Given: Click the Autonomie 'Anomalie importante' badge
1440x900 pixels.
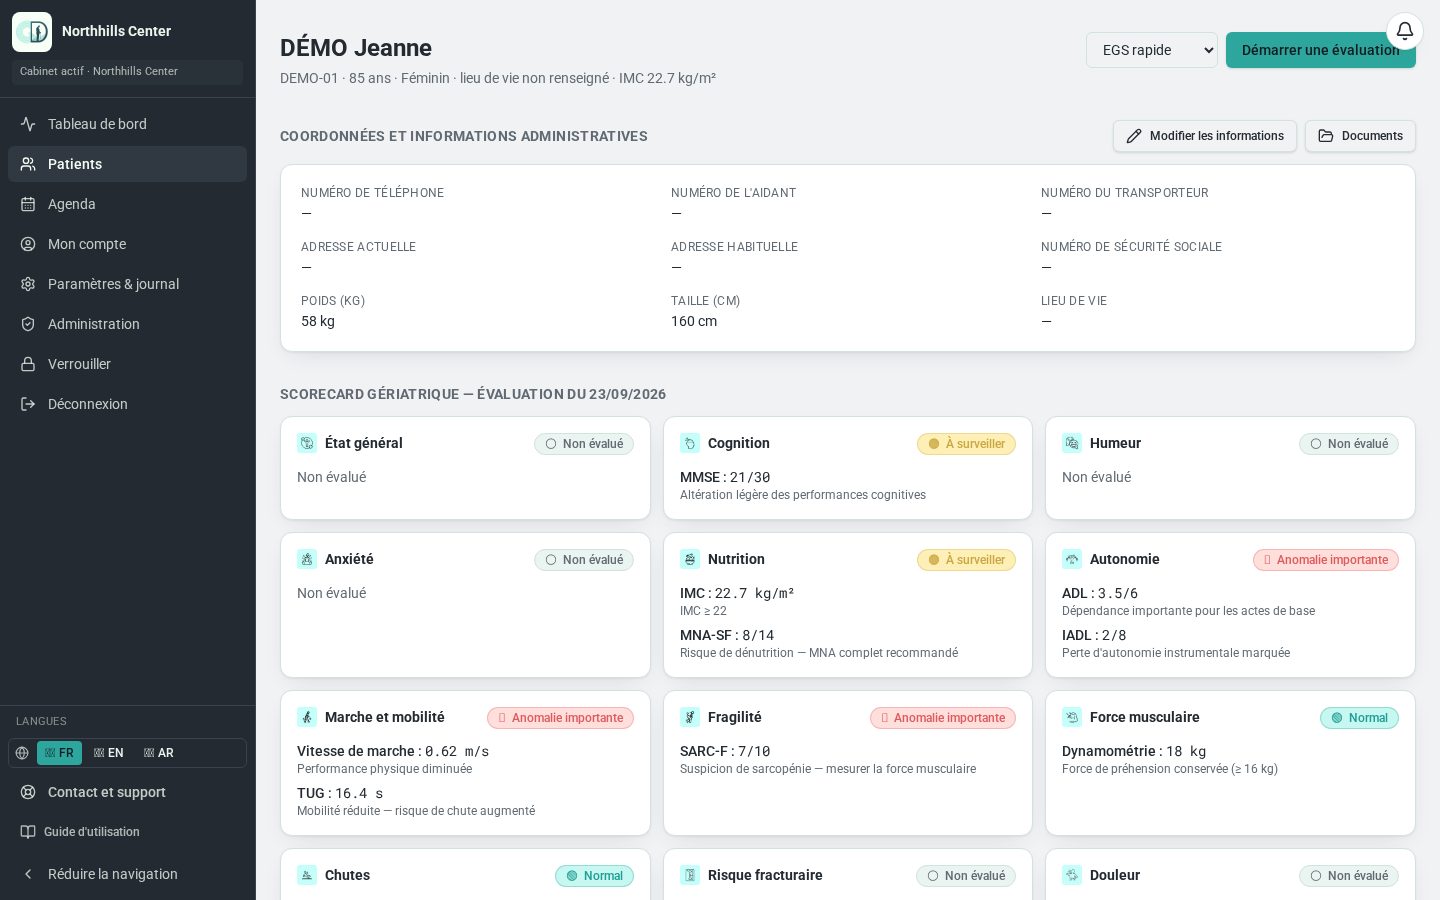Looking at the screenshot, I should [x=1326, y=560].
